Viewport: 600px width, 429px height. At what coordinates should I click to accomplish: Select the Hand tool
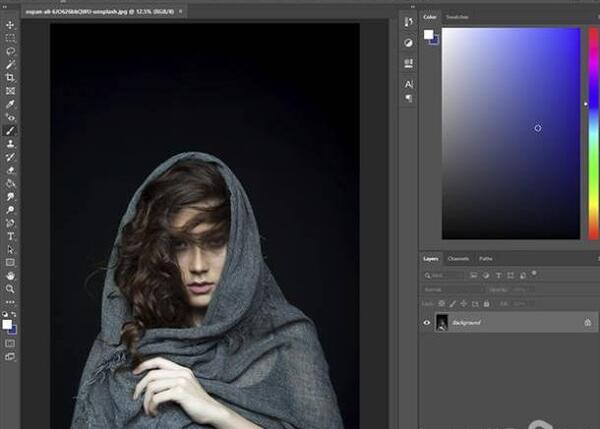pos(10,276)
